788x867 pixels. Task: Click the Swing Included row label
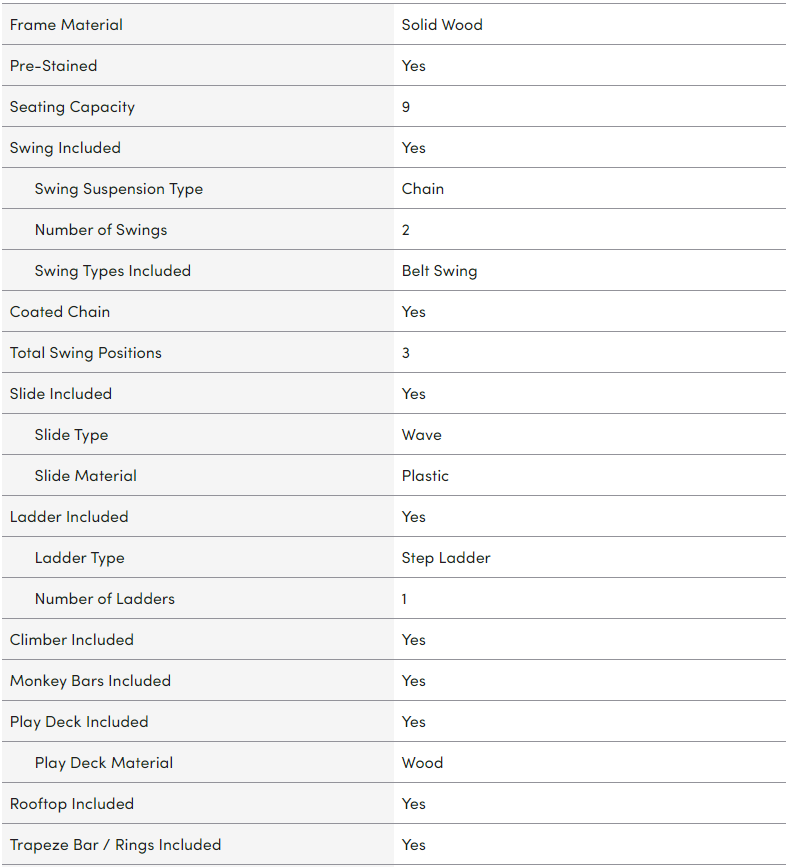point(65,148)
